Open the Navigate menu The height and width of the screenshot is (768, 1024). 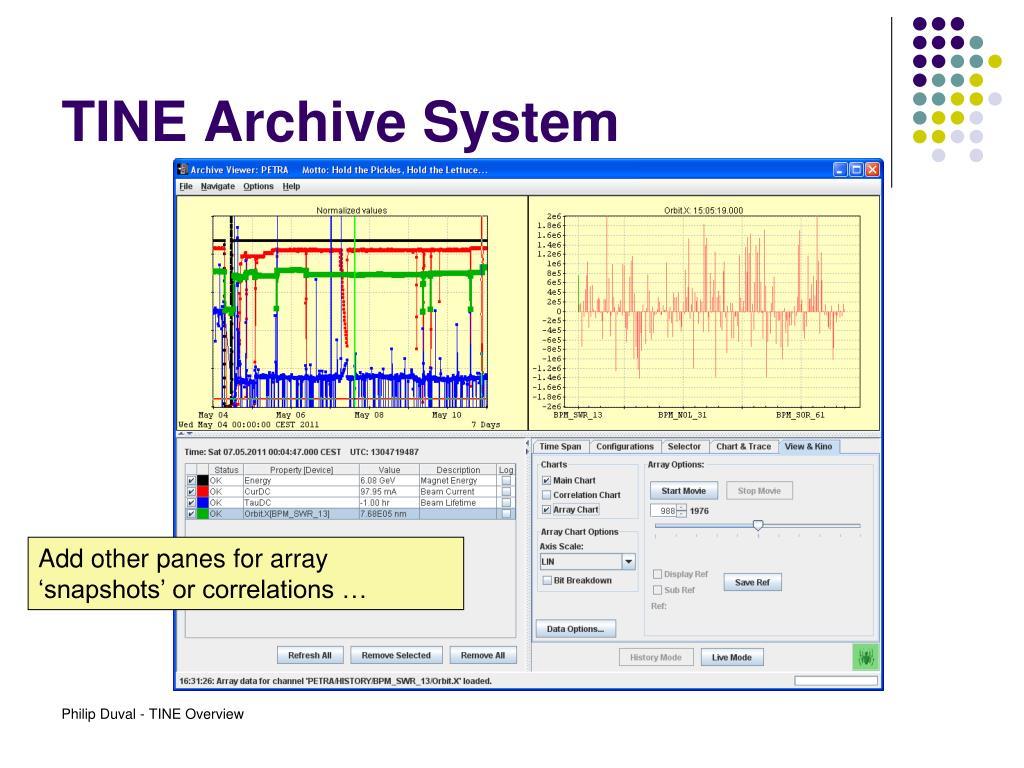217,186
